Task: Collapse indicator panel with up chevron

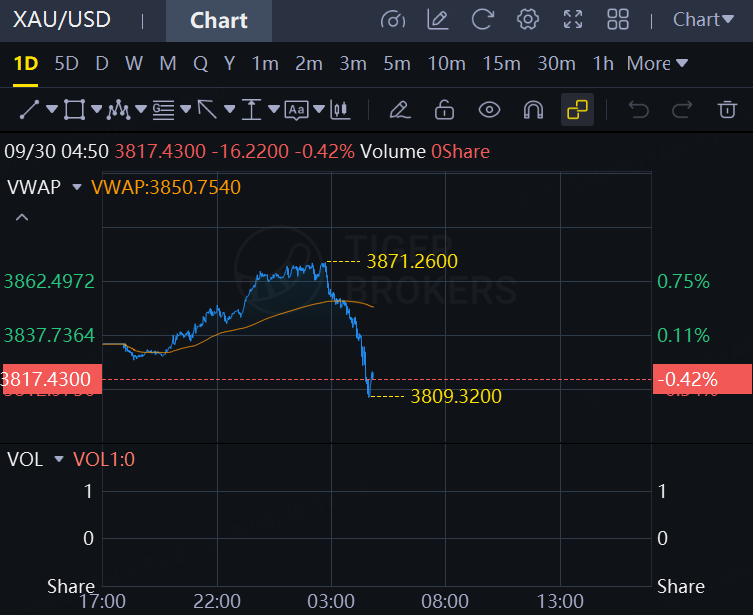Action: (22, 217)
